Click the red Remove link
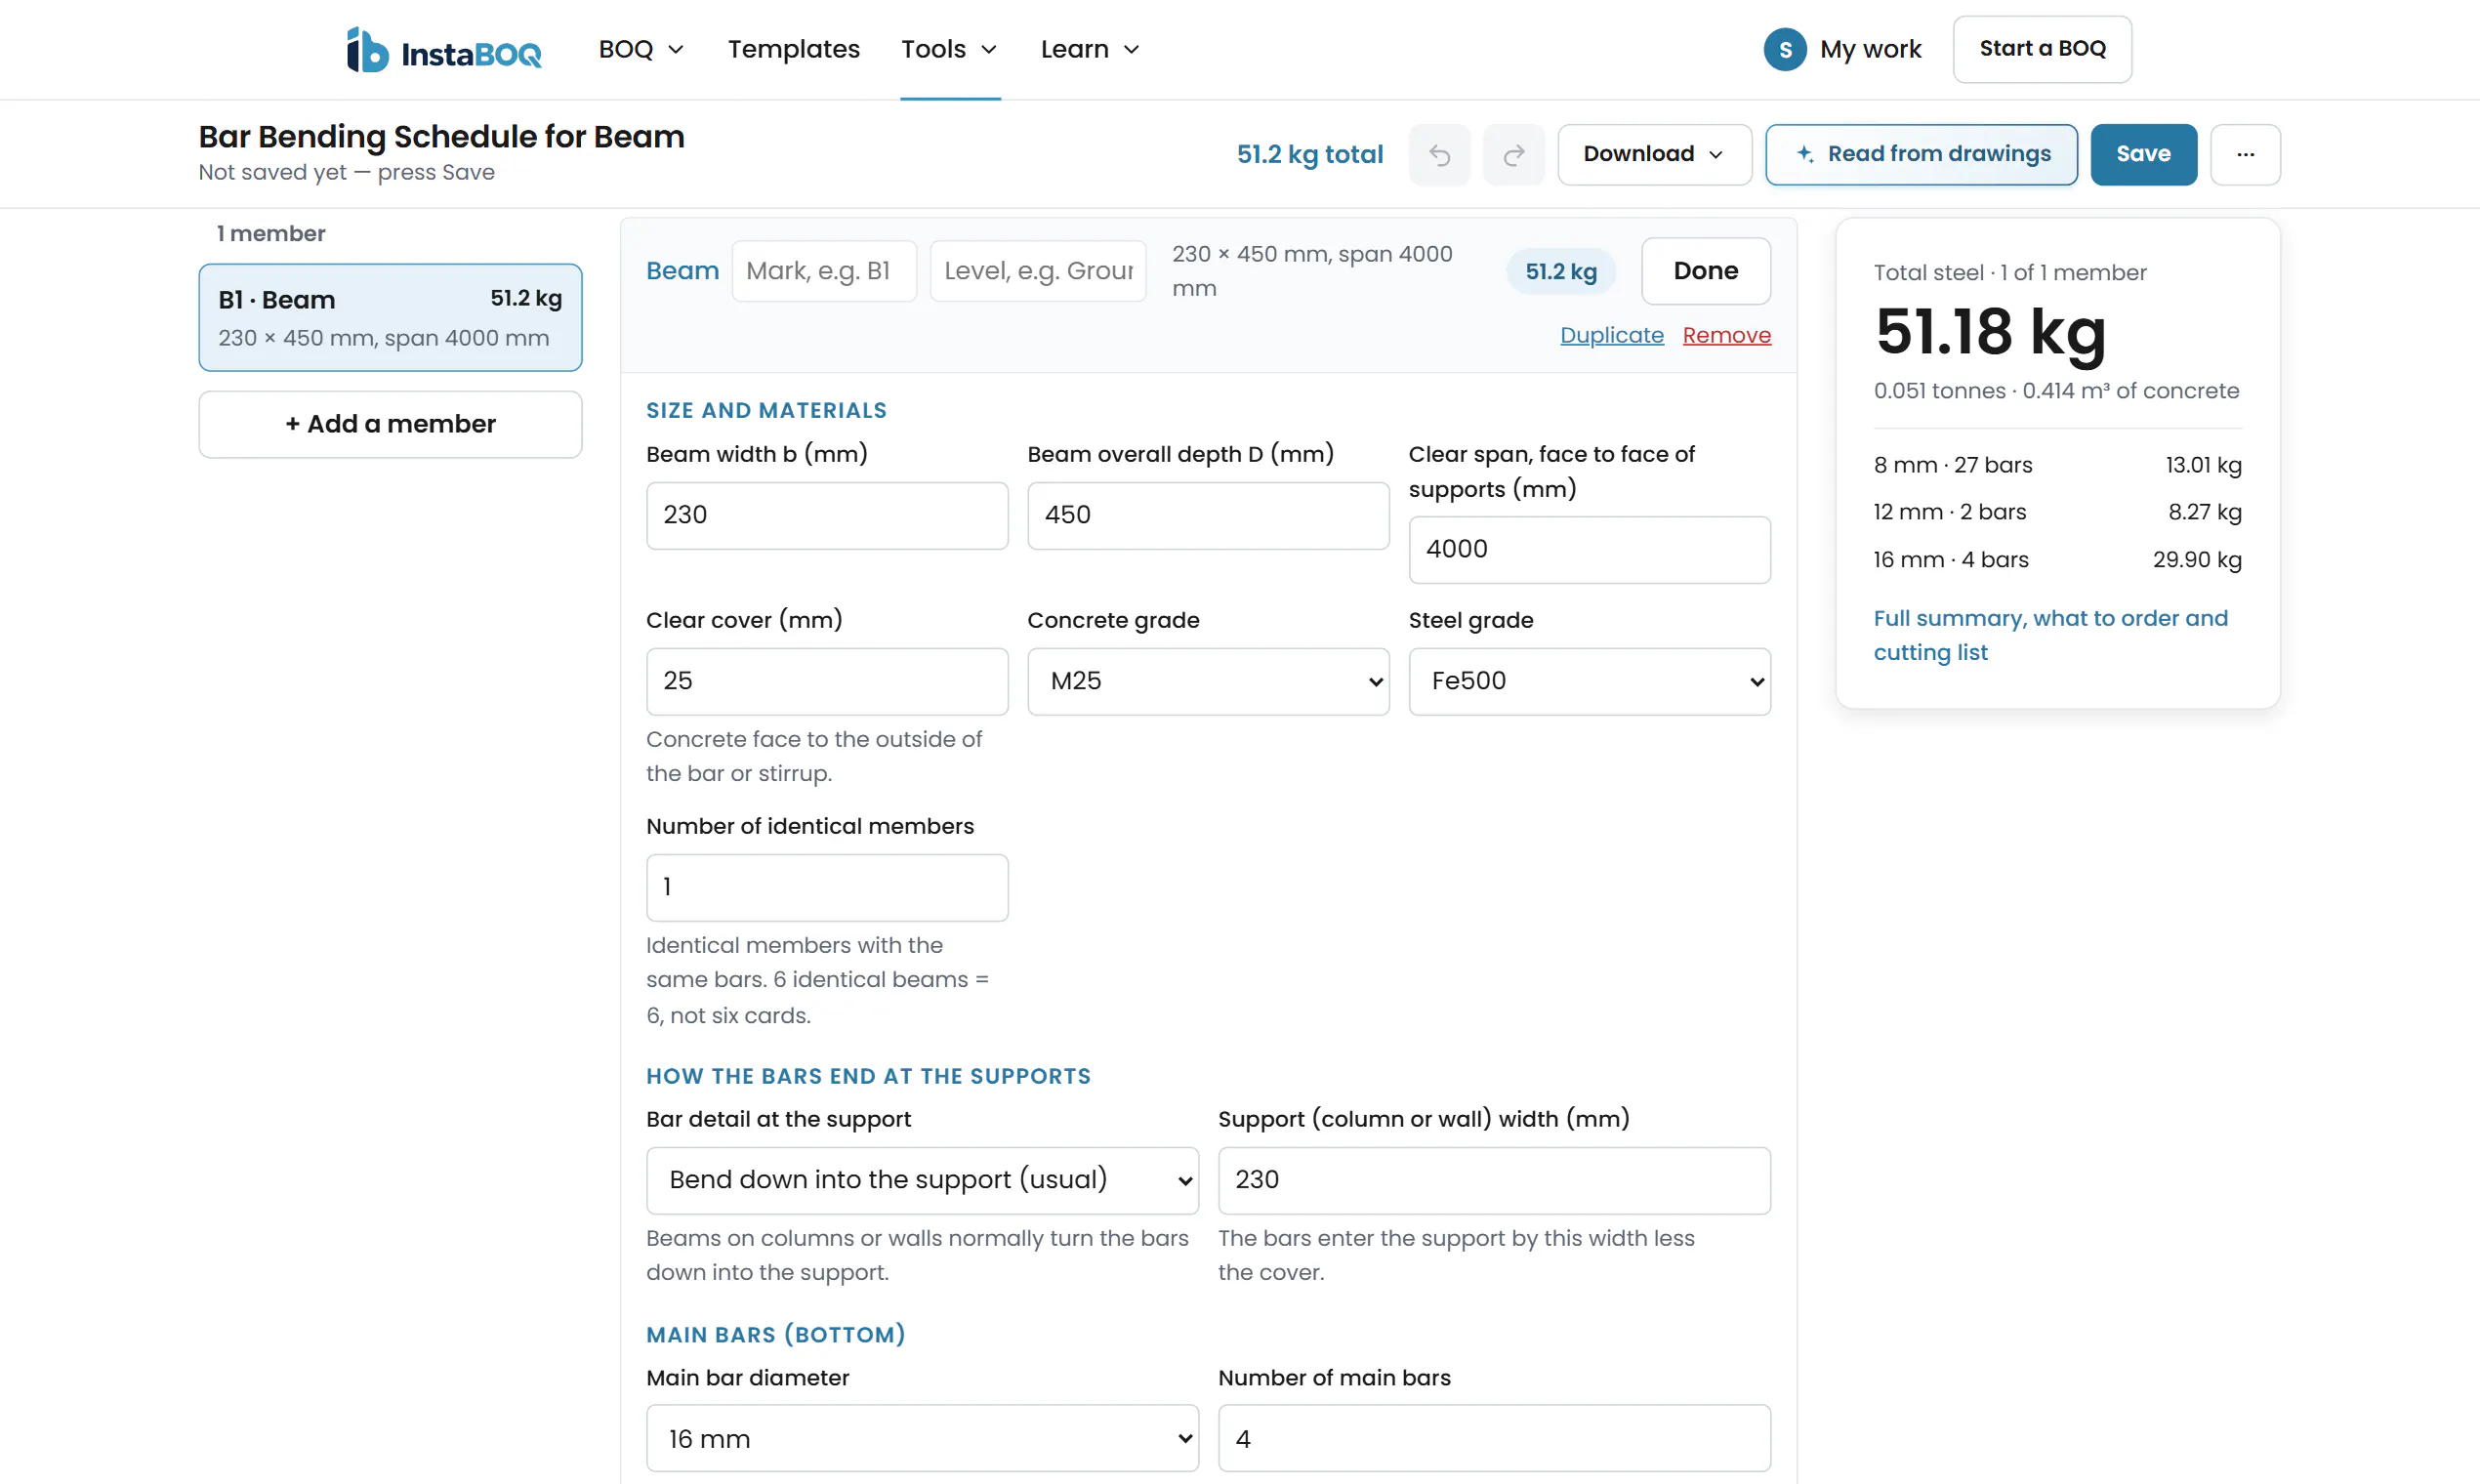Screen dimensions: 2480x1484 coord(1726,335)
